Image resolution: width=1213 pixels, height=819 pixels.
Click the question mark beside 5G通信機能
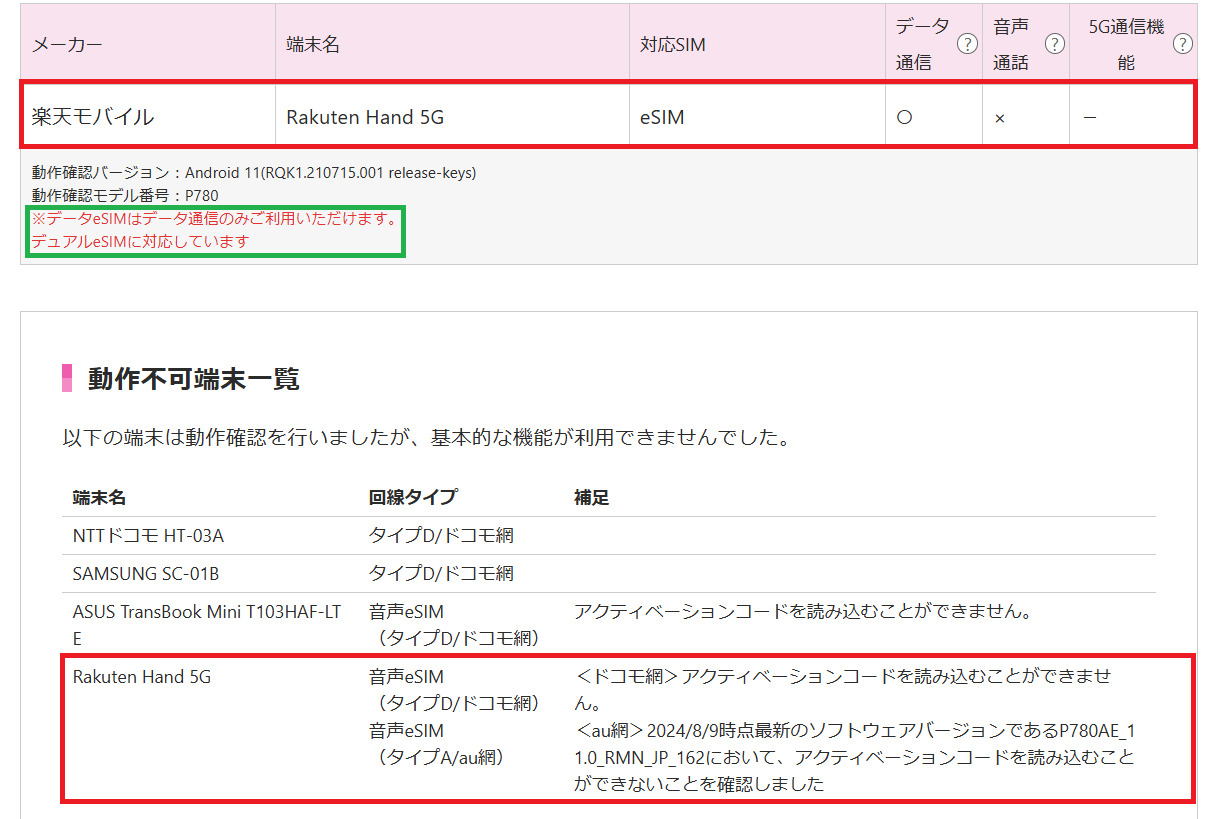[1183, 44]
